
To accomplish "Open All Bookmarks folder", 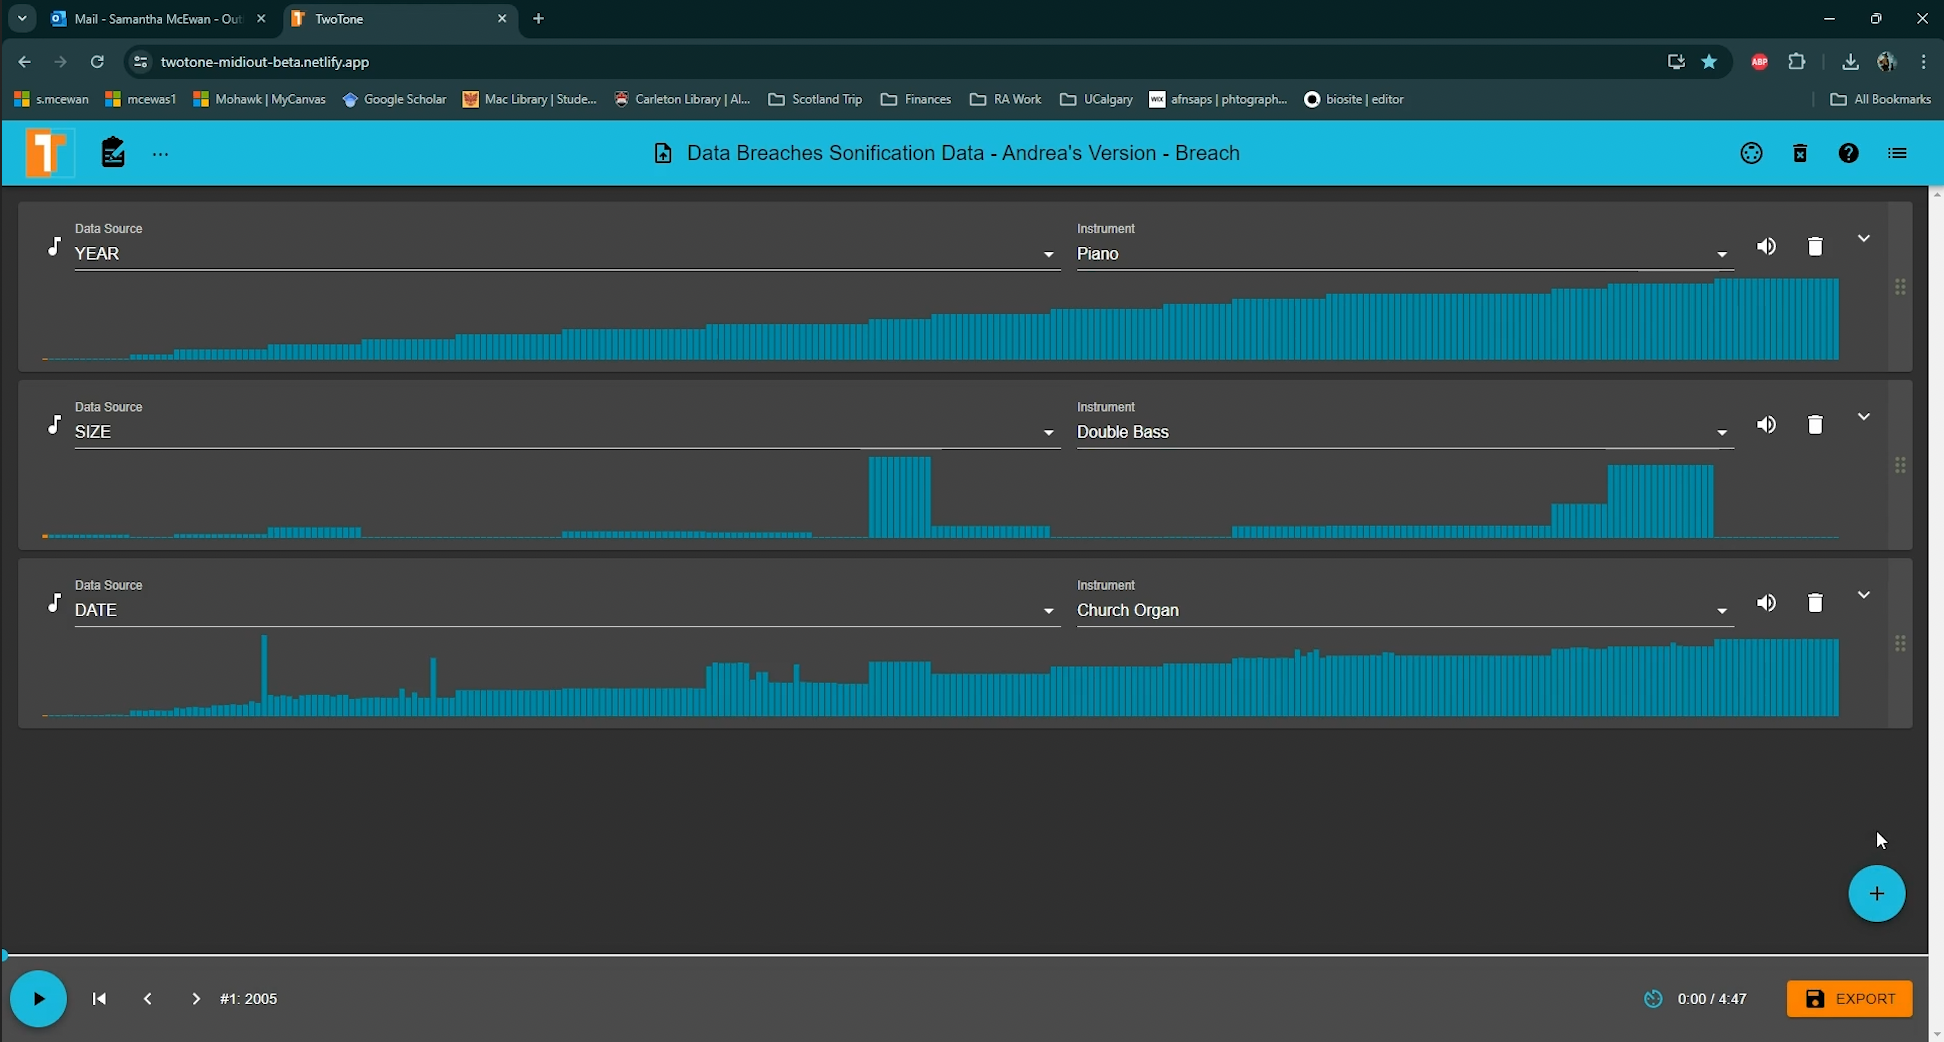I will 1880,99.
